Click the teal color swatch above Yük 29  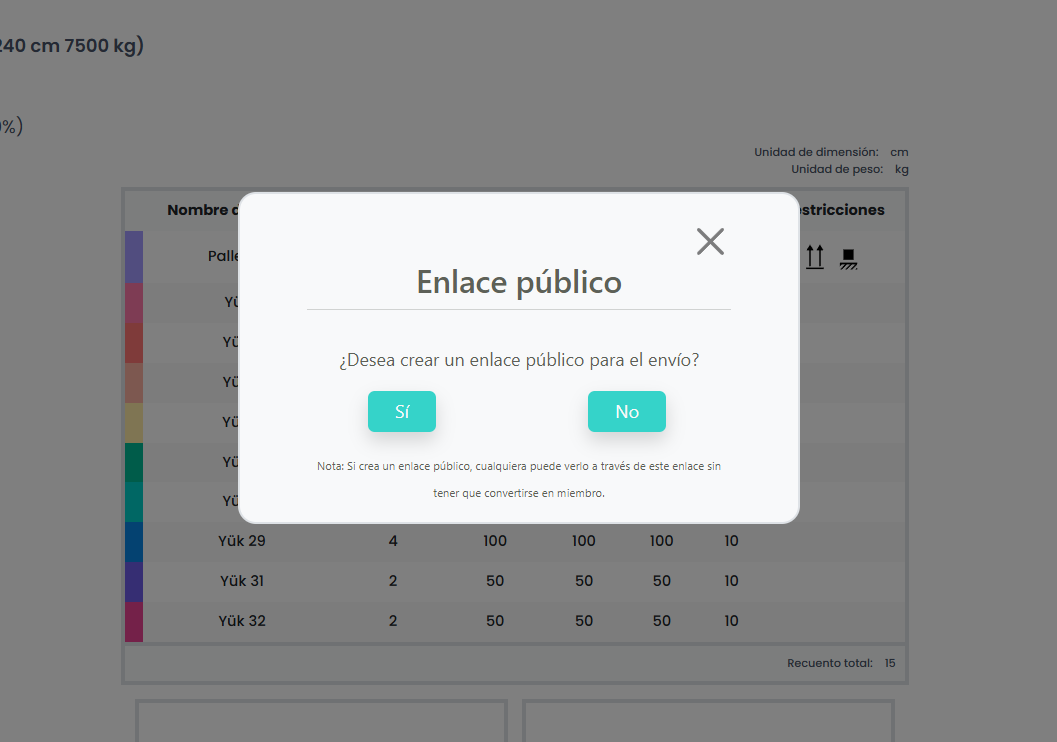(133, 501)
